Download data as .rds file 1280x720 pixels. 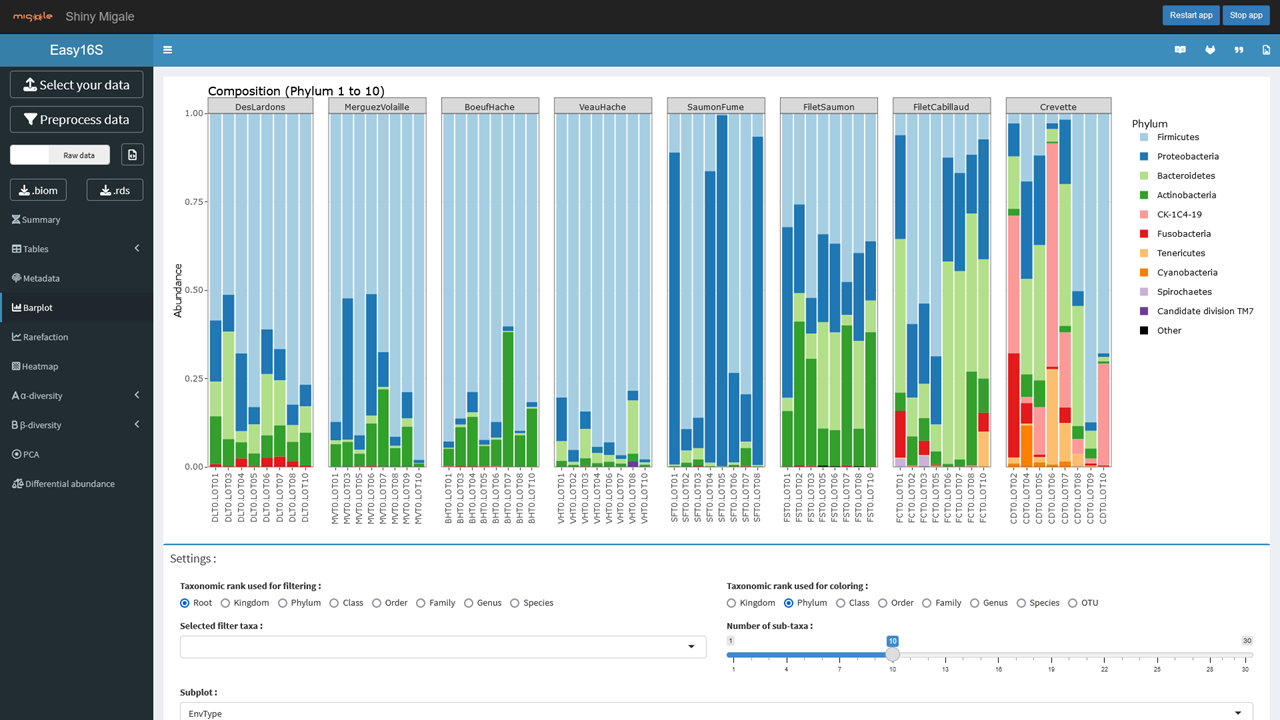[x=115, y=190]
